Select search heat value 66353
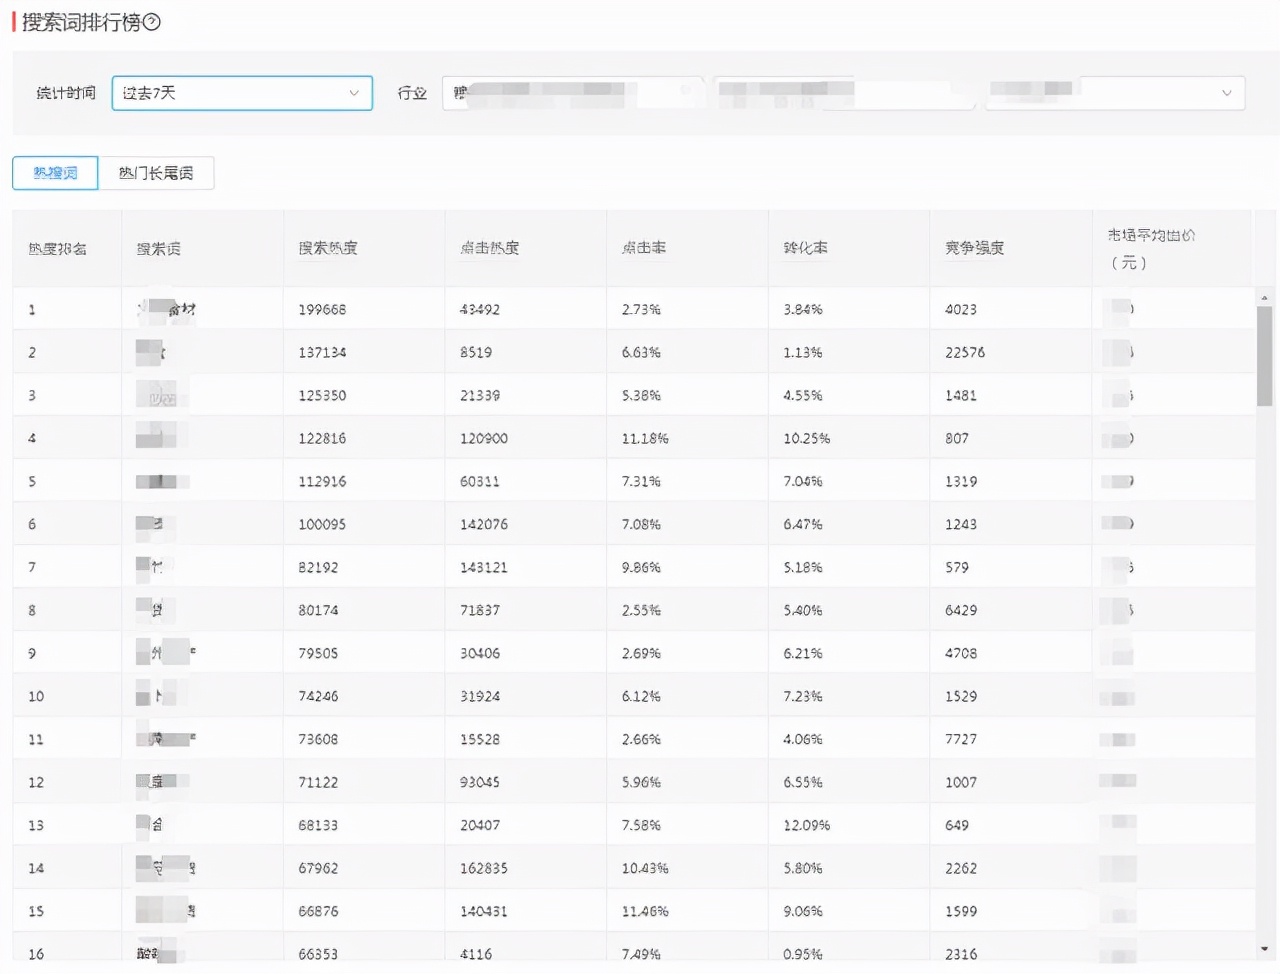Screen dimensions: 1280x974 [x=318, y=955]
